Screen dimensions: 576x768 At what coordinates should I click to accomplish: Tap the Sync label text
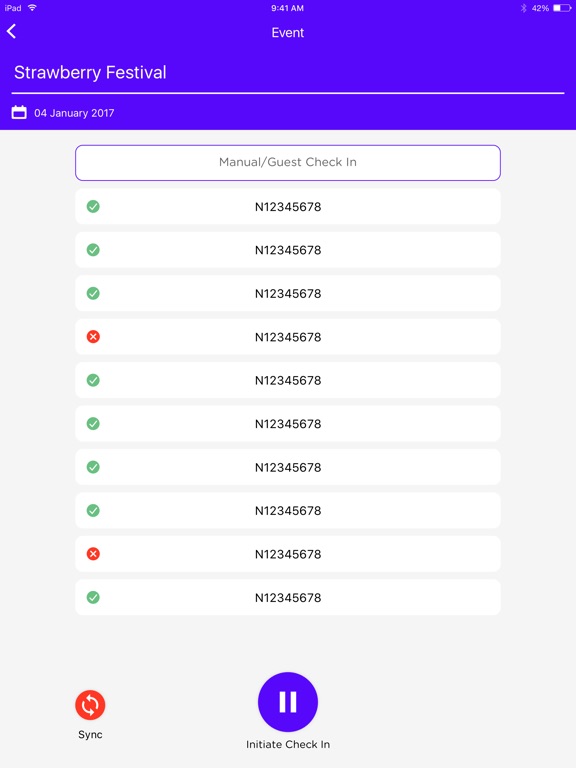click(x=90, y=735)
